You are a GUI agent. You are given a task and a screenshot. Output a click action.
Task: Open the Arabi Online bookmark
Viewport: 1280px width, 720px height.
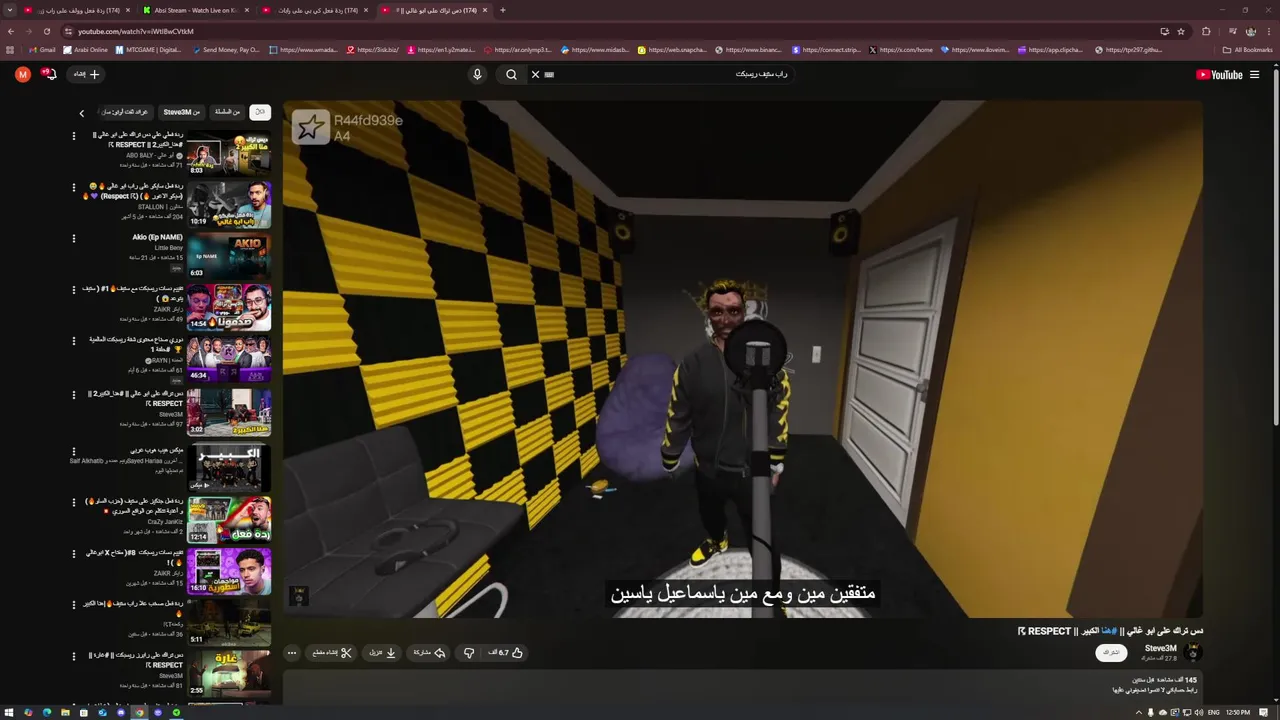(86, 49)
